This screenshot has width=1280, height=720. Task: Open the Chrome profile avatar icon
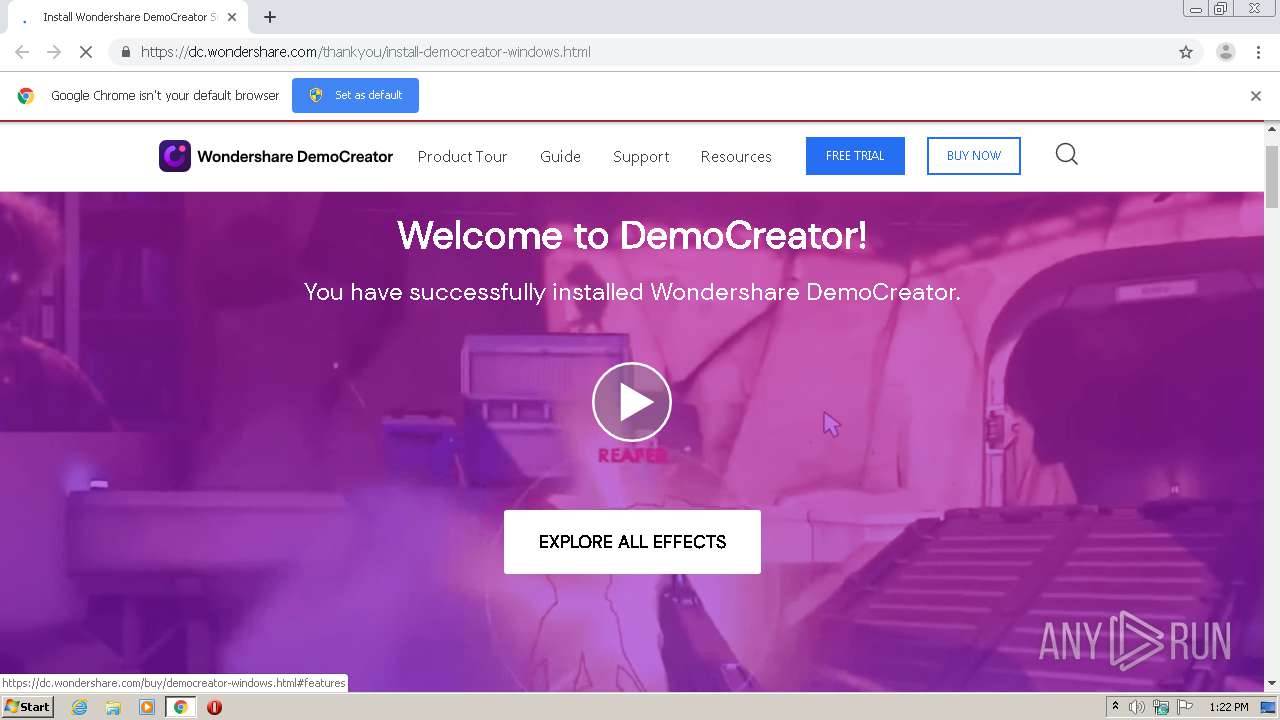(x=1226, y=52)
